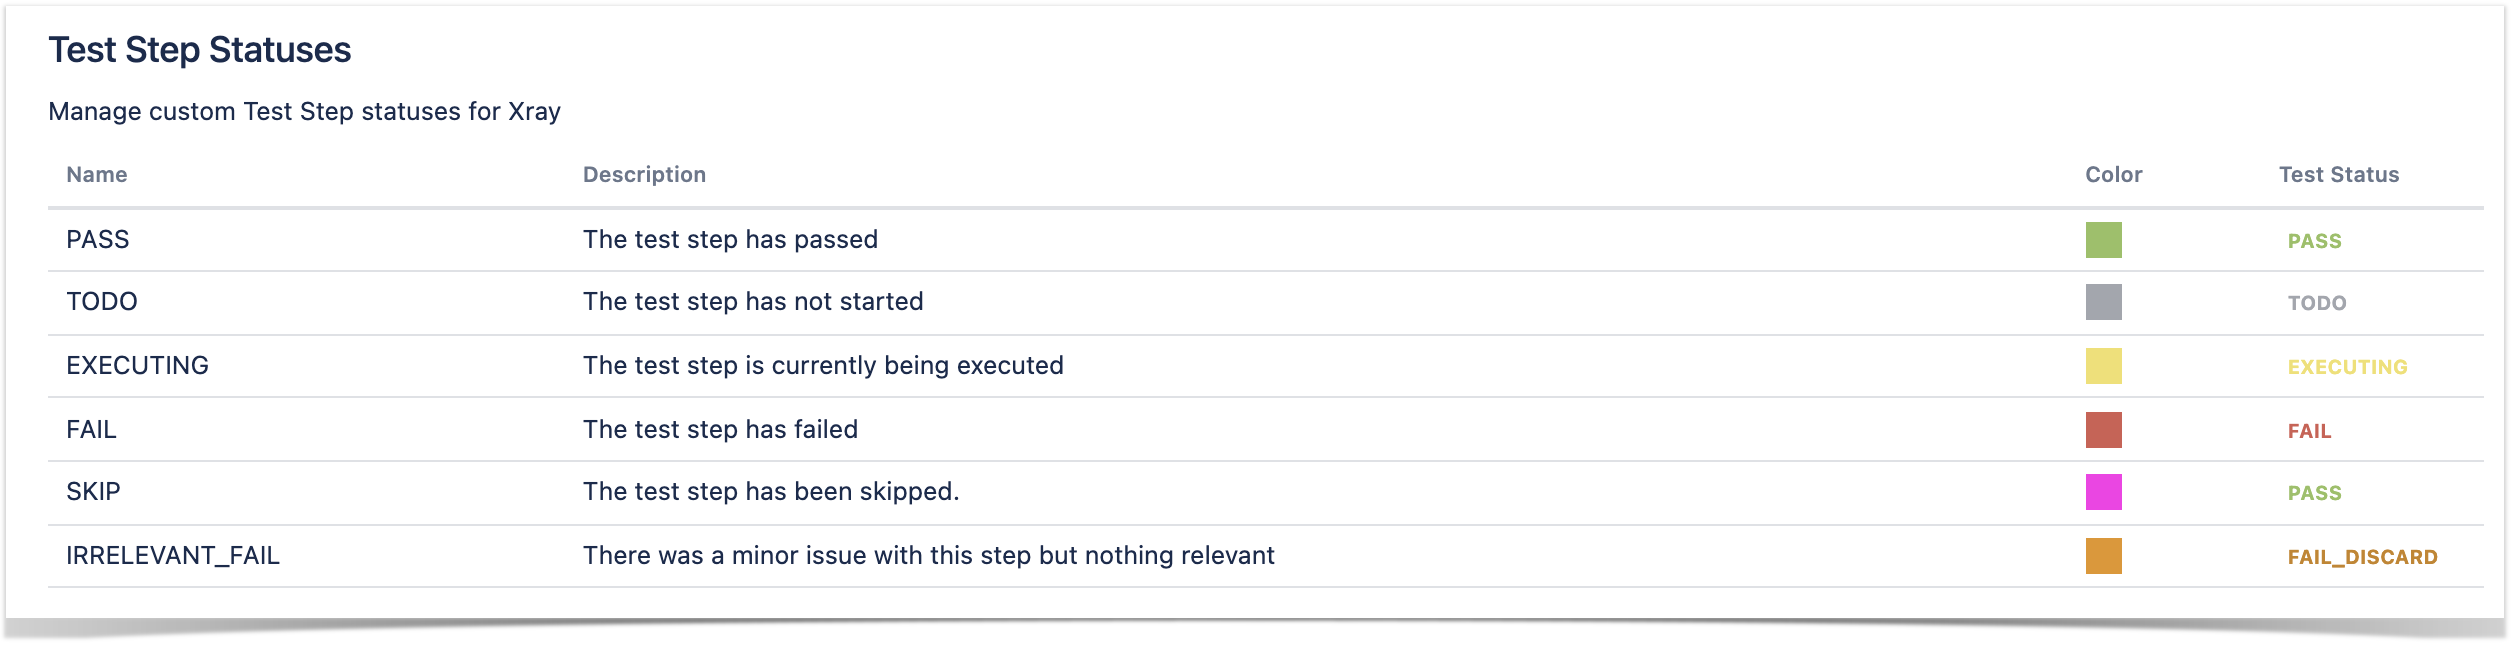The height and width of the screenshot is (647, 2518).
Task: Click the yellow EXECUTING color swatch
Action: [2103, 366]
